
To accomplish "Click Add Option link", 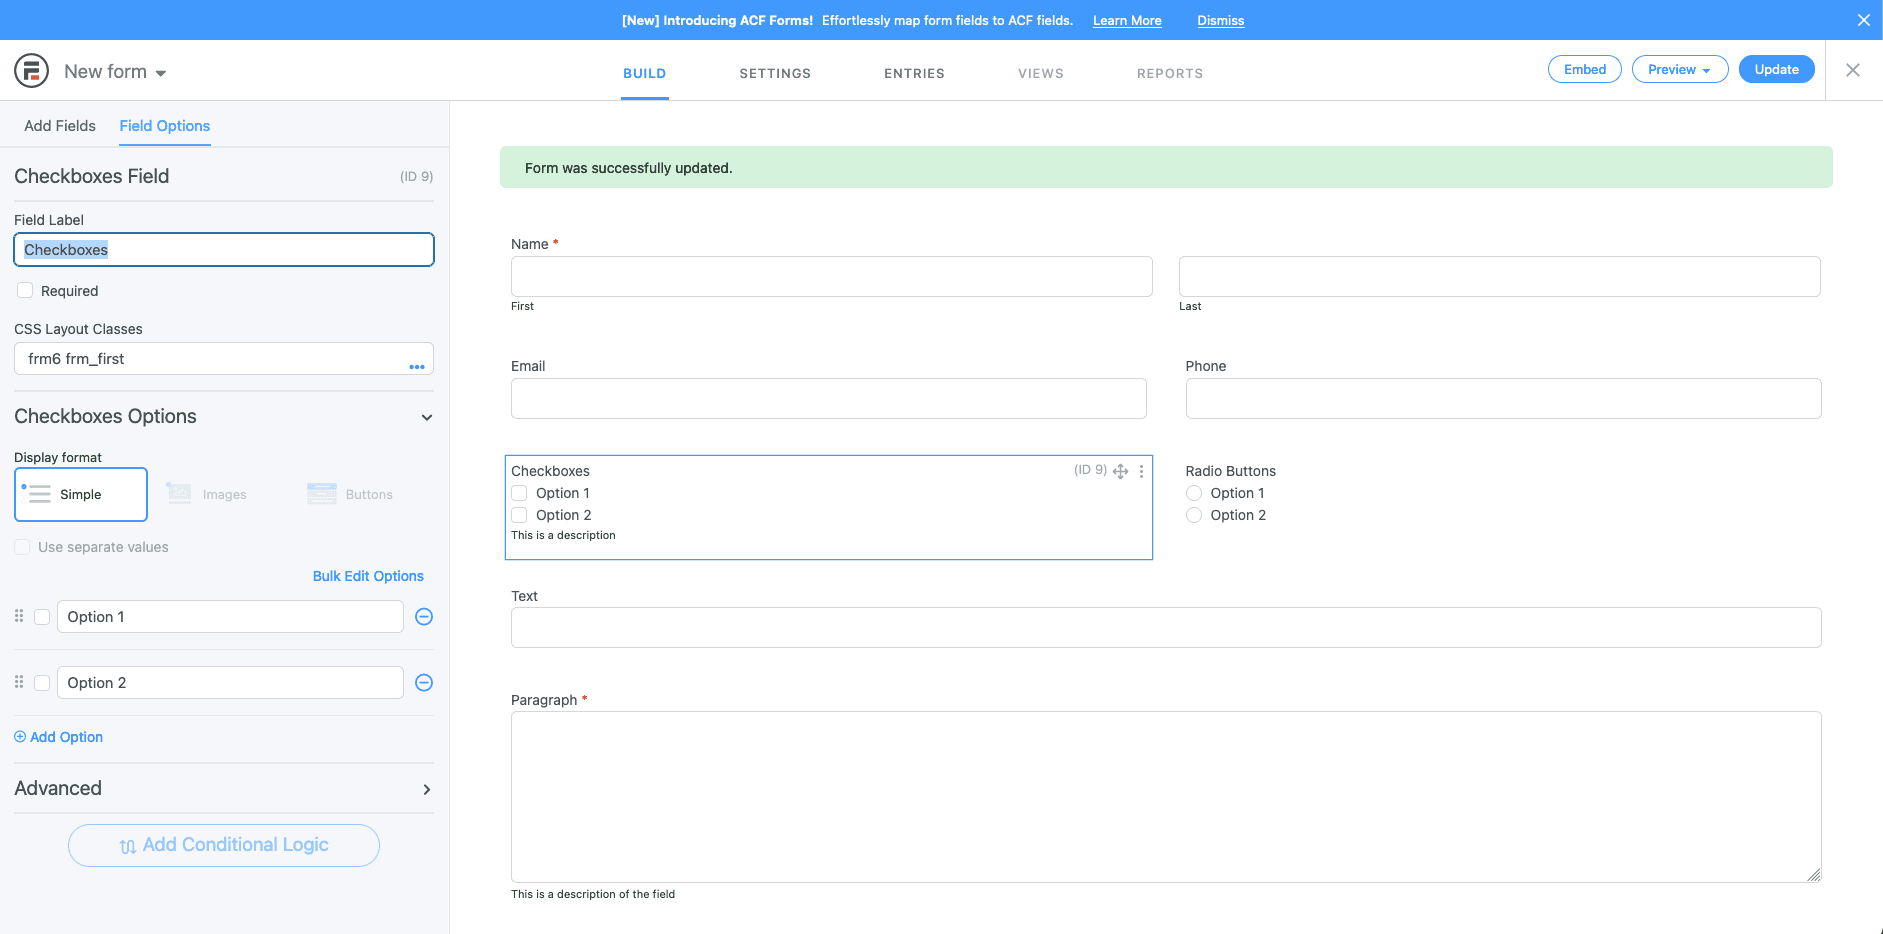I will coord(58,737).
